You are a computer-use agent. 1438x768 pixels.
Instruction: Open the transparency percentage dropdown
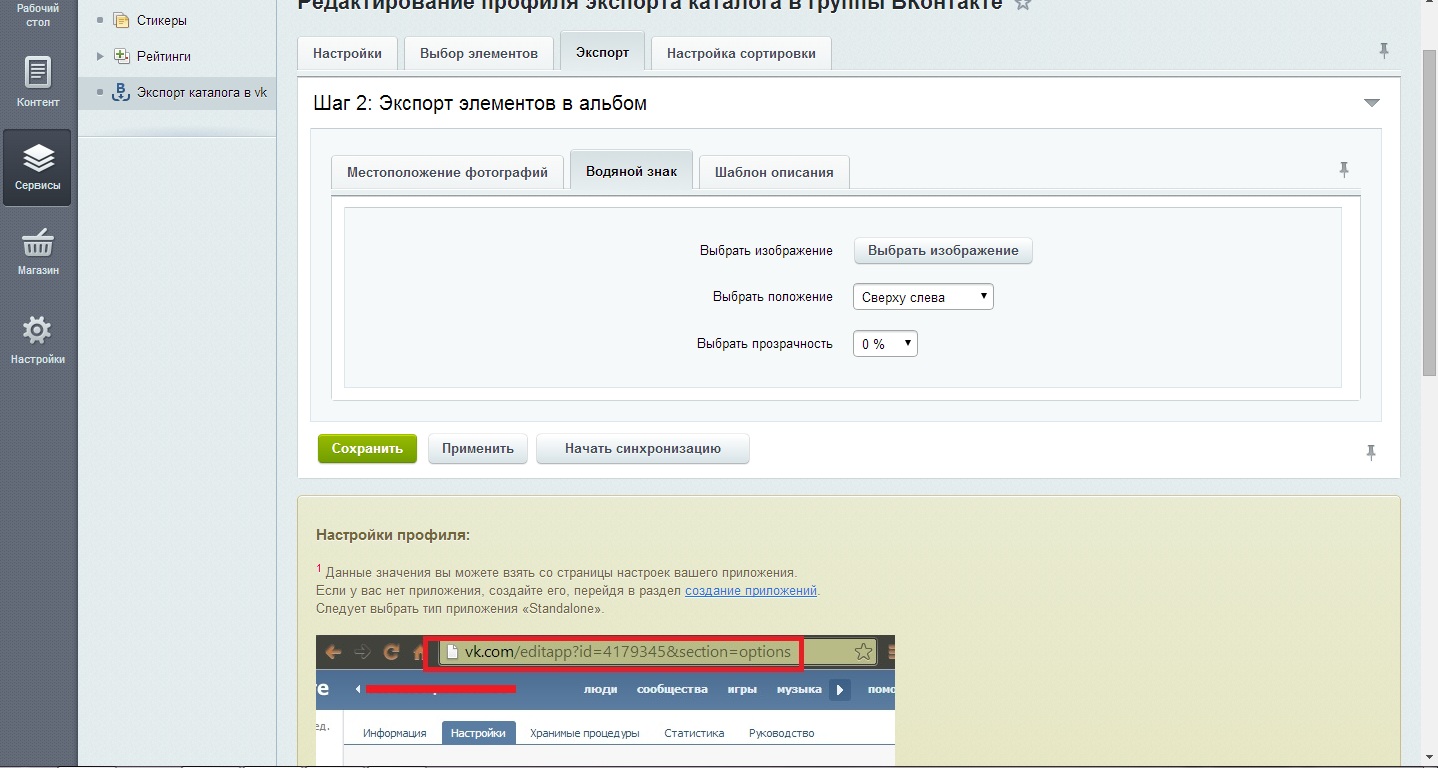pos(884,343)
